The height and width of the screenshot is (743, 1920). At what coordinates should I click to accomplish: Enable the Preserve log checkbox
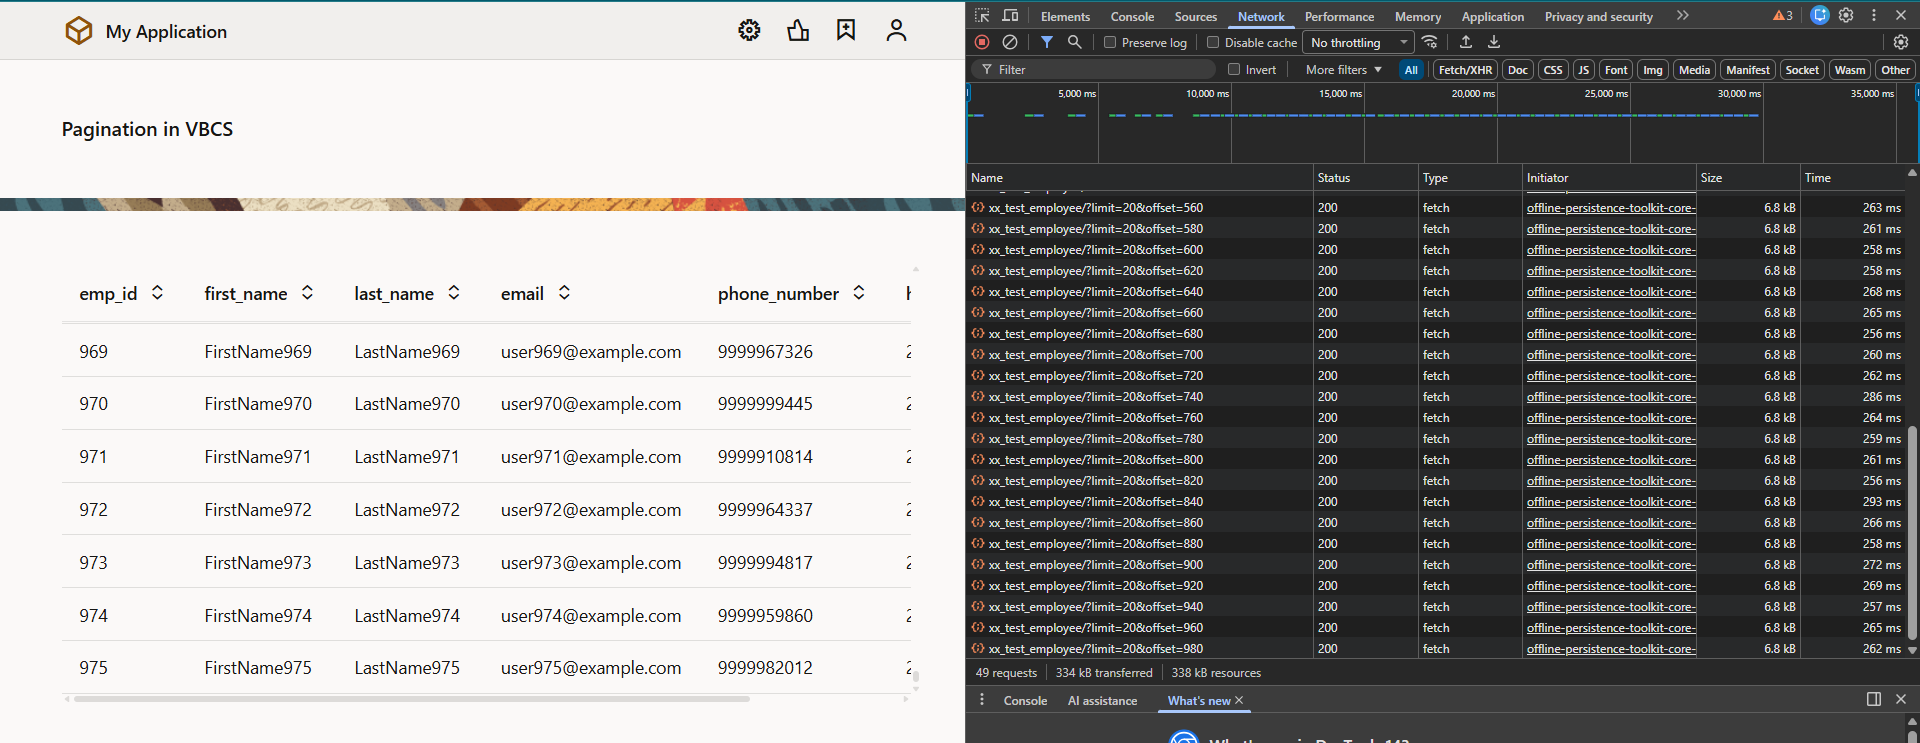point(1110,43)
